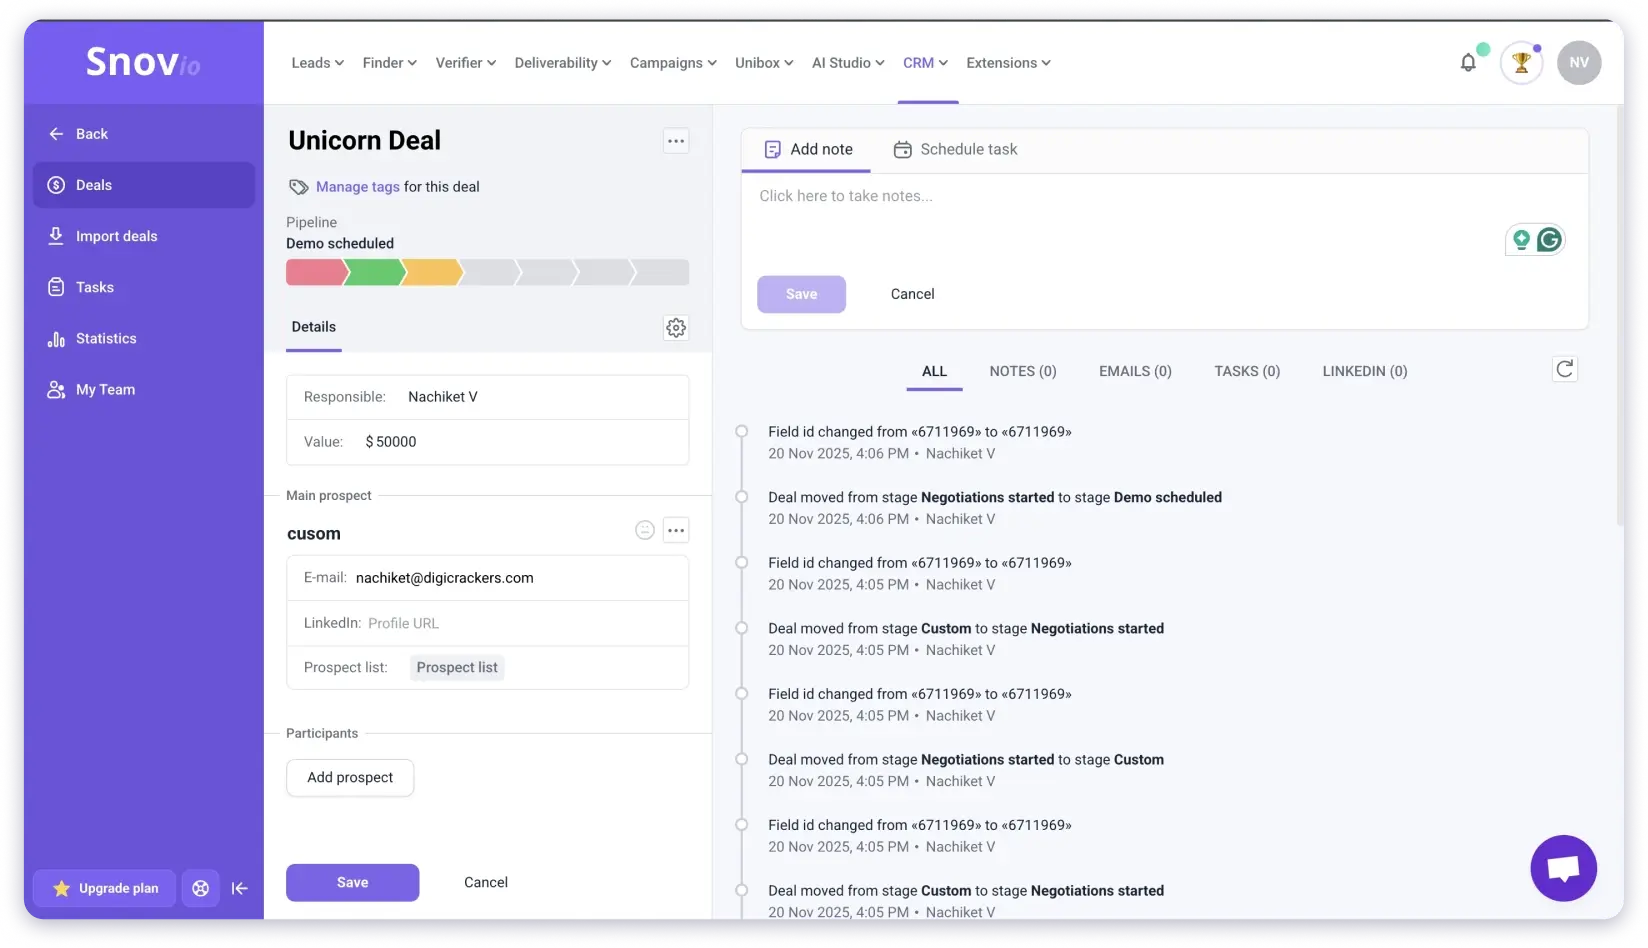Refresh the deal activity feed
This screenshot has height=948, width=1648.
coord(1565,368)
